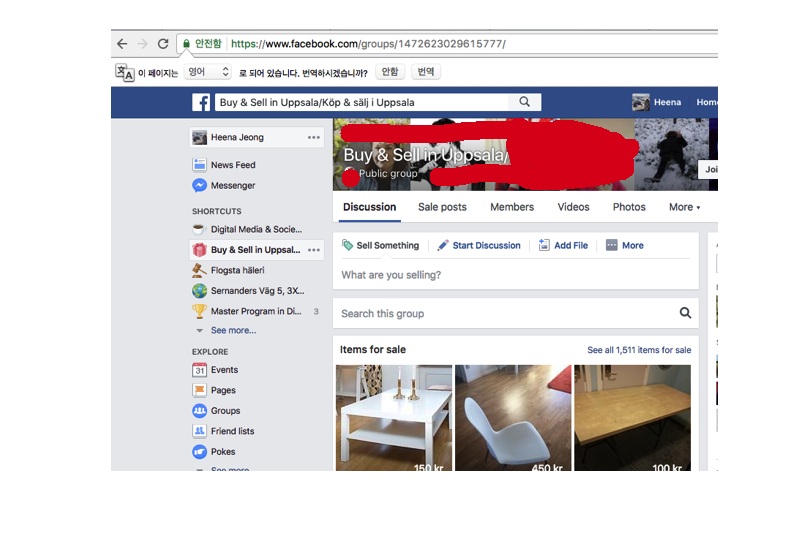
Task: Click the Events calendar icon
Action: click(199, 370)
